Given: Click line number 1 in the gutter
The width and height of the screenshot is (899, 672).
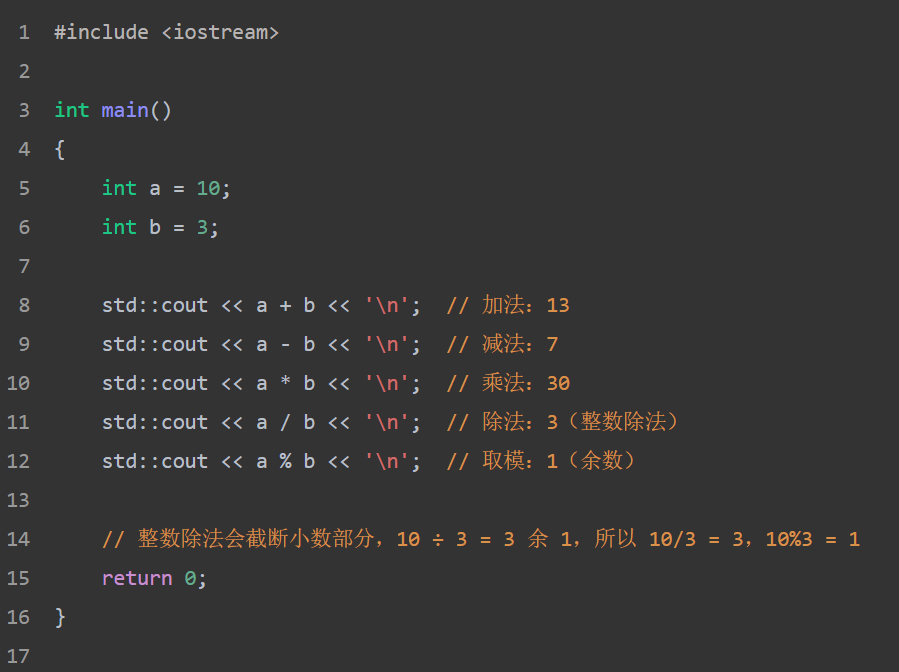Looking at the screenshot, I should click(x=24, y=32).
